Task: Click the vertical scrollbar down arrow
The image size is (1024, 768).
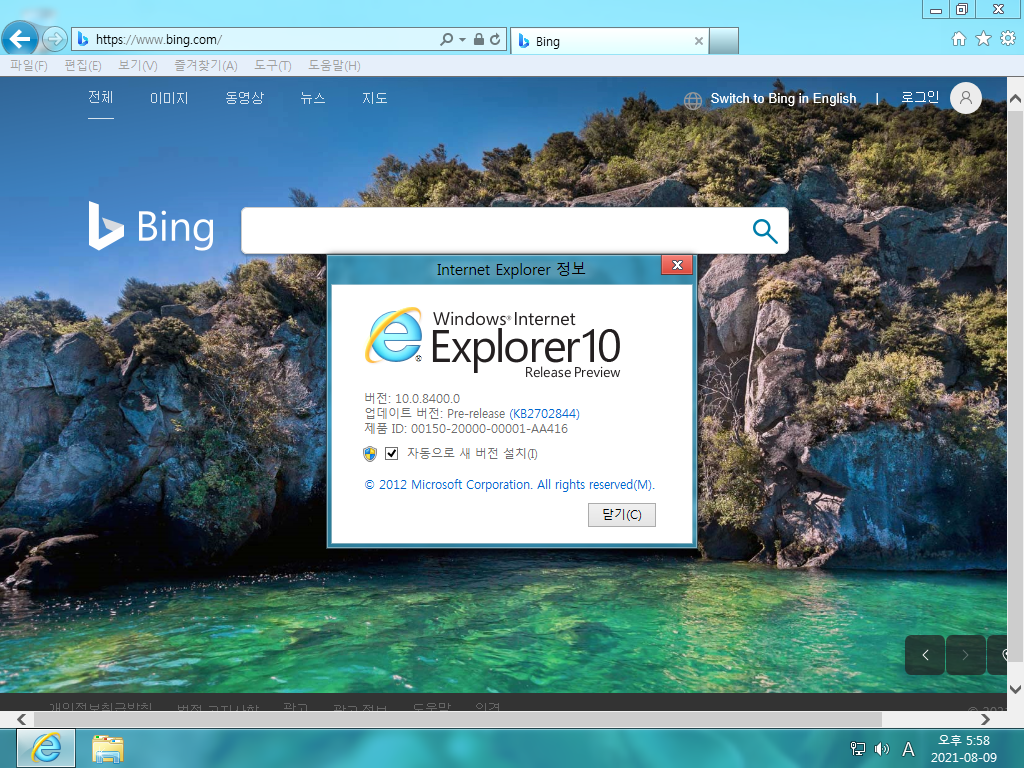Action: pyautogui.click(x=1015, y=689)
